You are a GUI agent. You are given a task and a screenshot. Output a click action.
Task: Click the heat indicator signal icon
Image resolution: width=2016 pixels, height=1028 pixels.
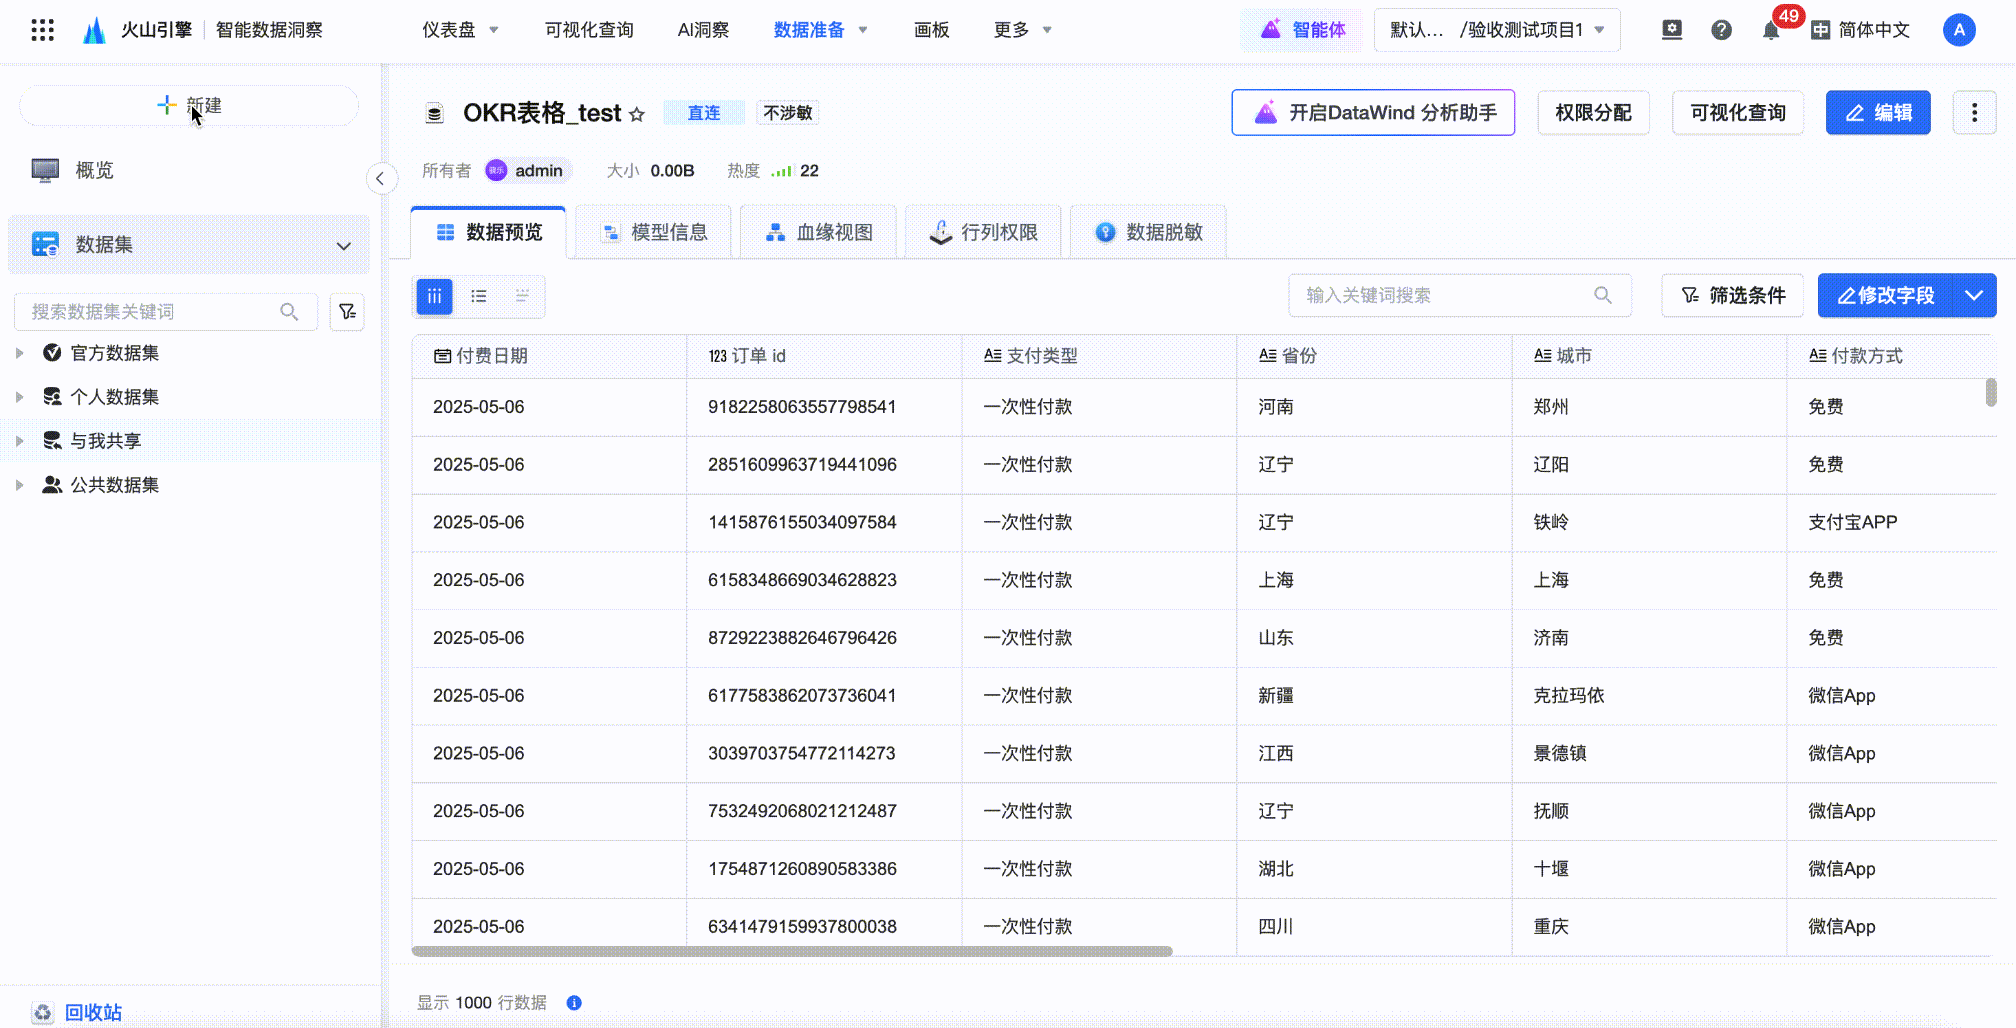(x=782, y=171)
